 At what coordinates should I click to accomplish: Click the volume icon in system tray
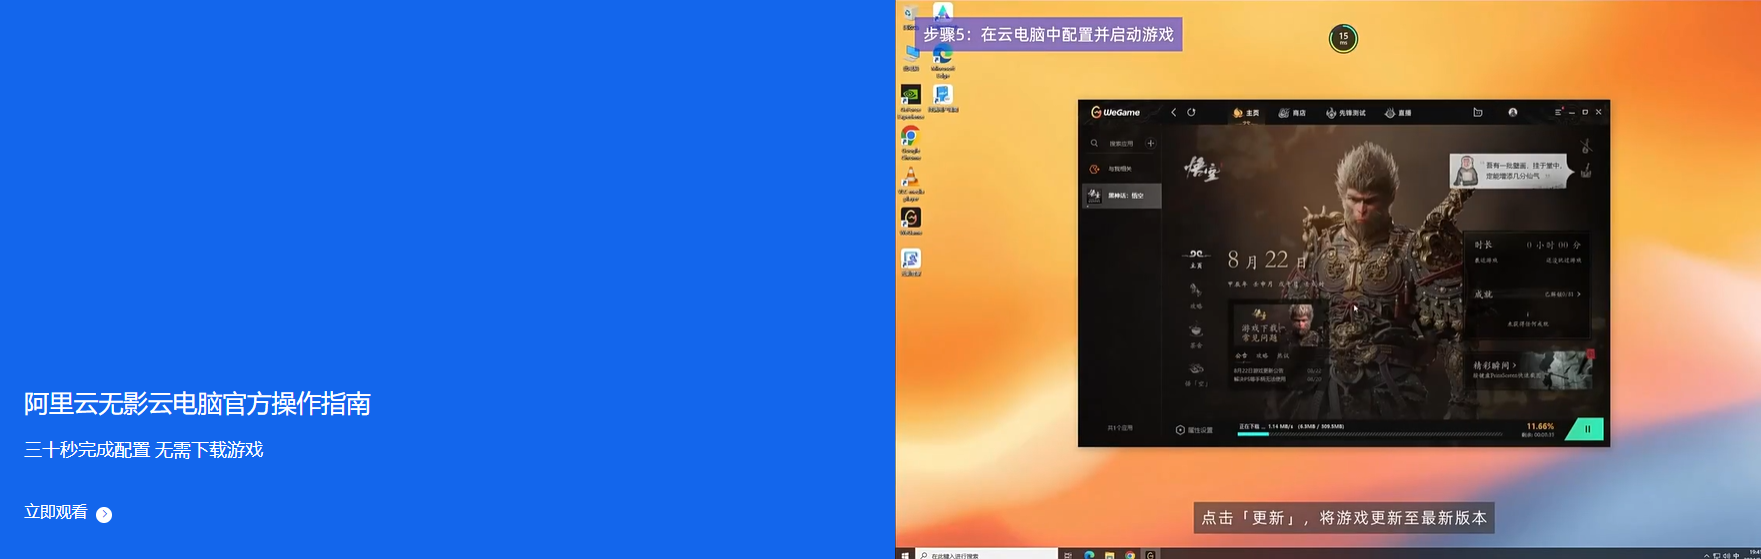pyautogui.click(x=1727, y=555)
